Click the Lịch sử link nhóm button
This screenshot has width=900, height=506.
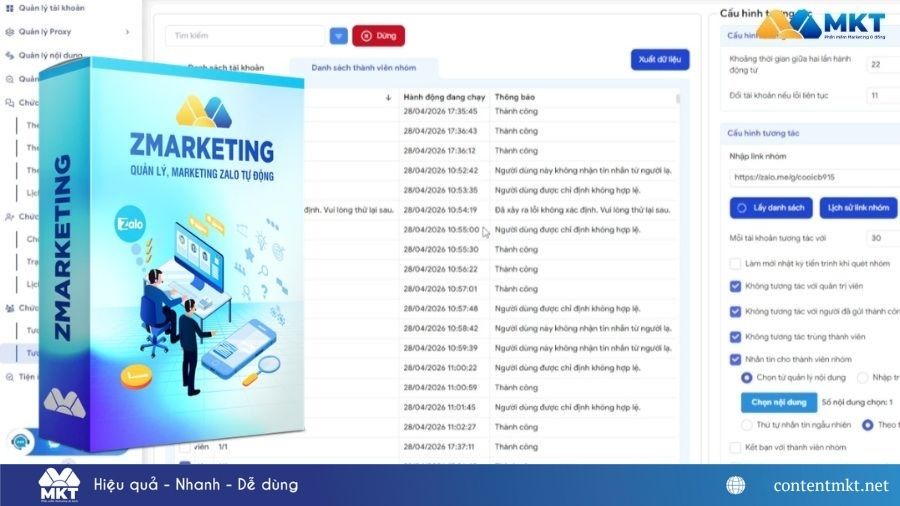[858, 208]
